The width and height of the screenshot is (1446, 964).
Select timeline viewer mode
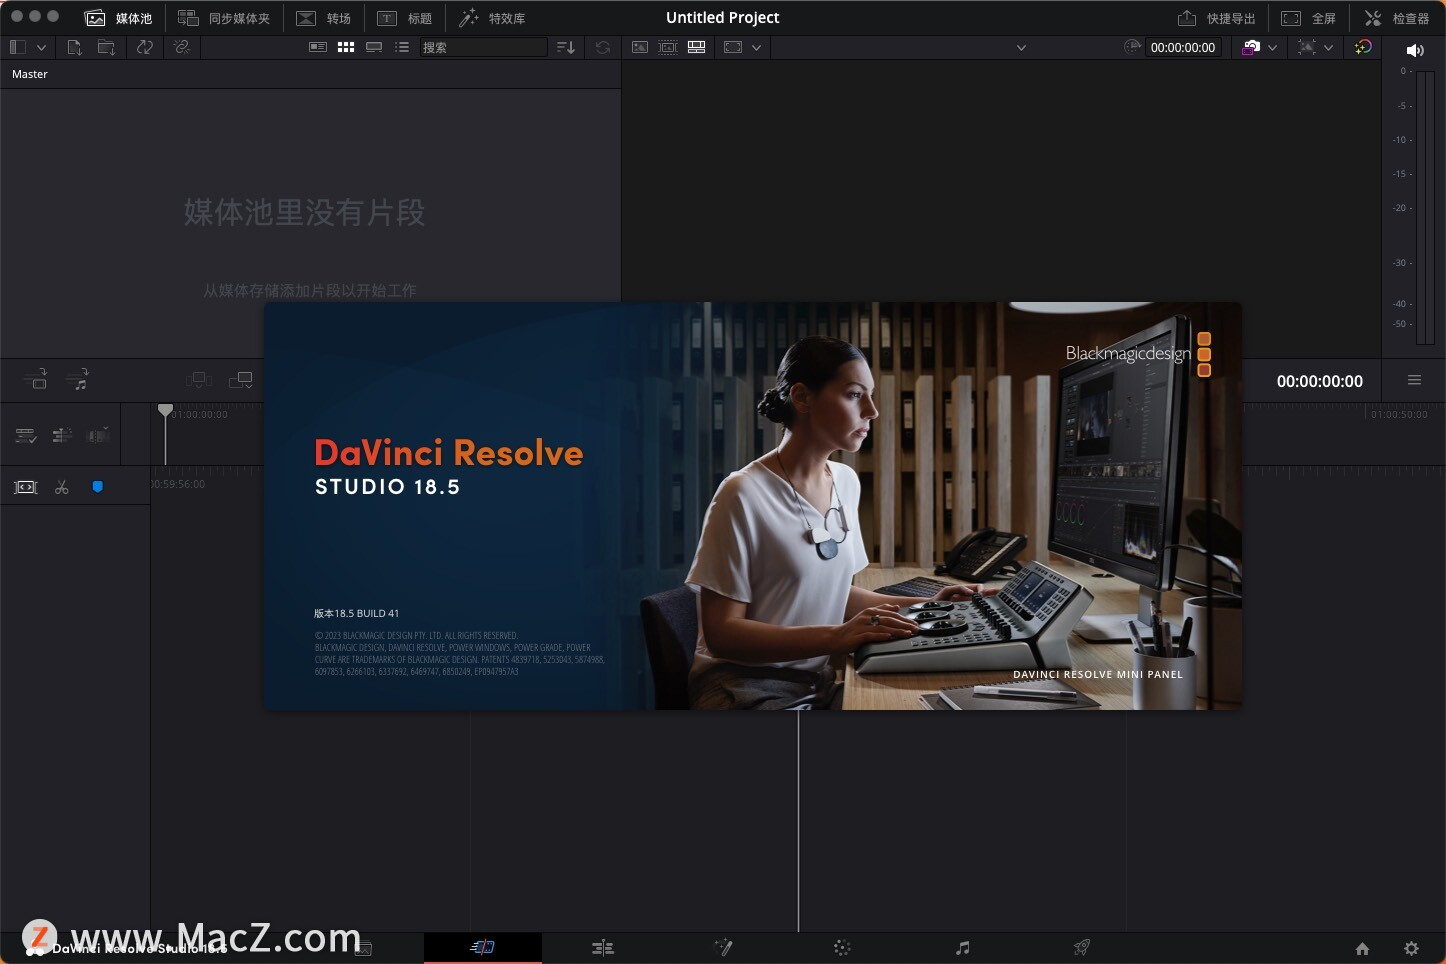coord(697,47)
